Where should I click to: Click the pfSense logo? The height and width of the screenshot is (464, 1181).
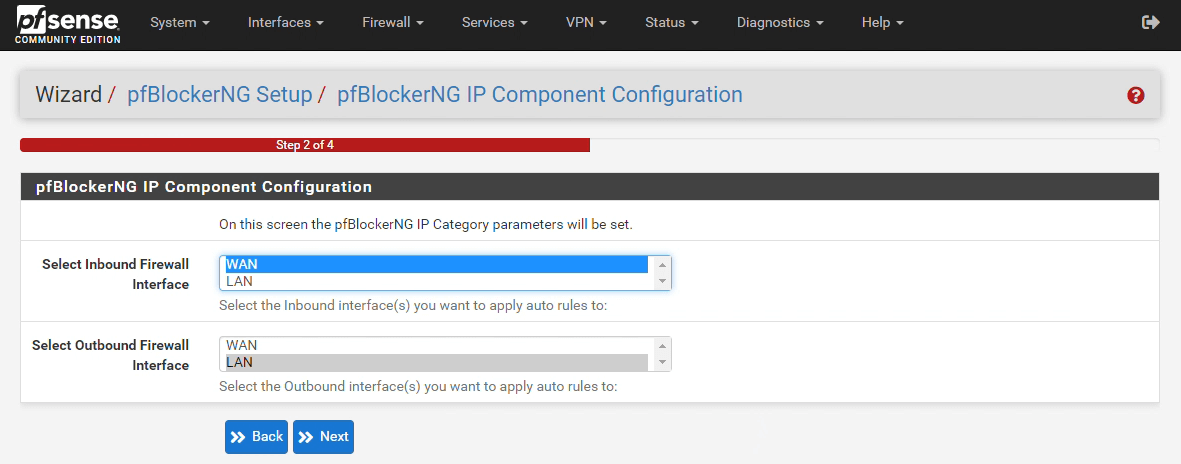[x=68, y=24]
